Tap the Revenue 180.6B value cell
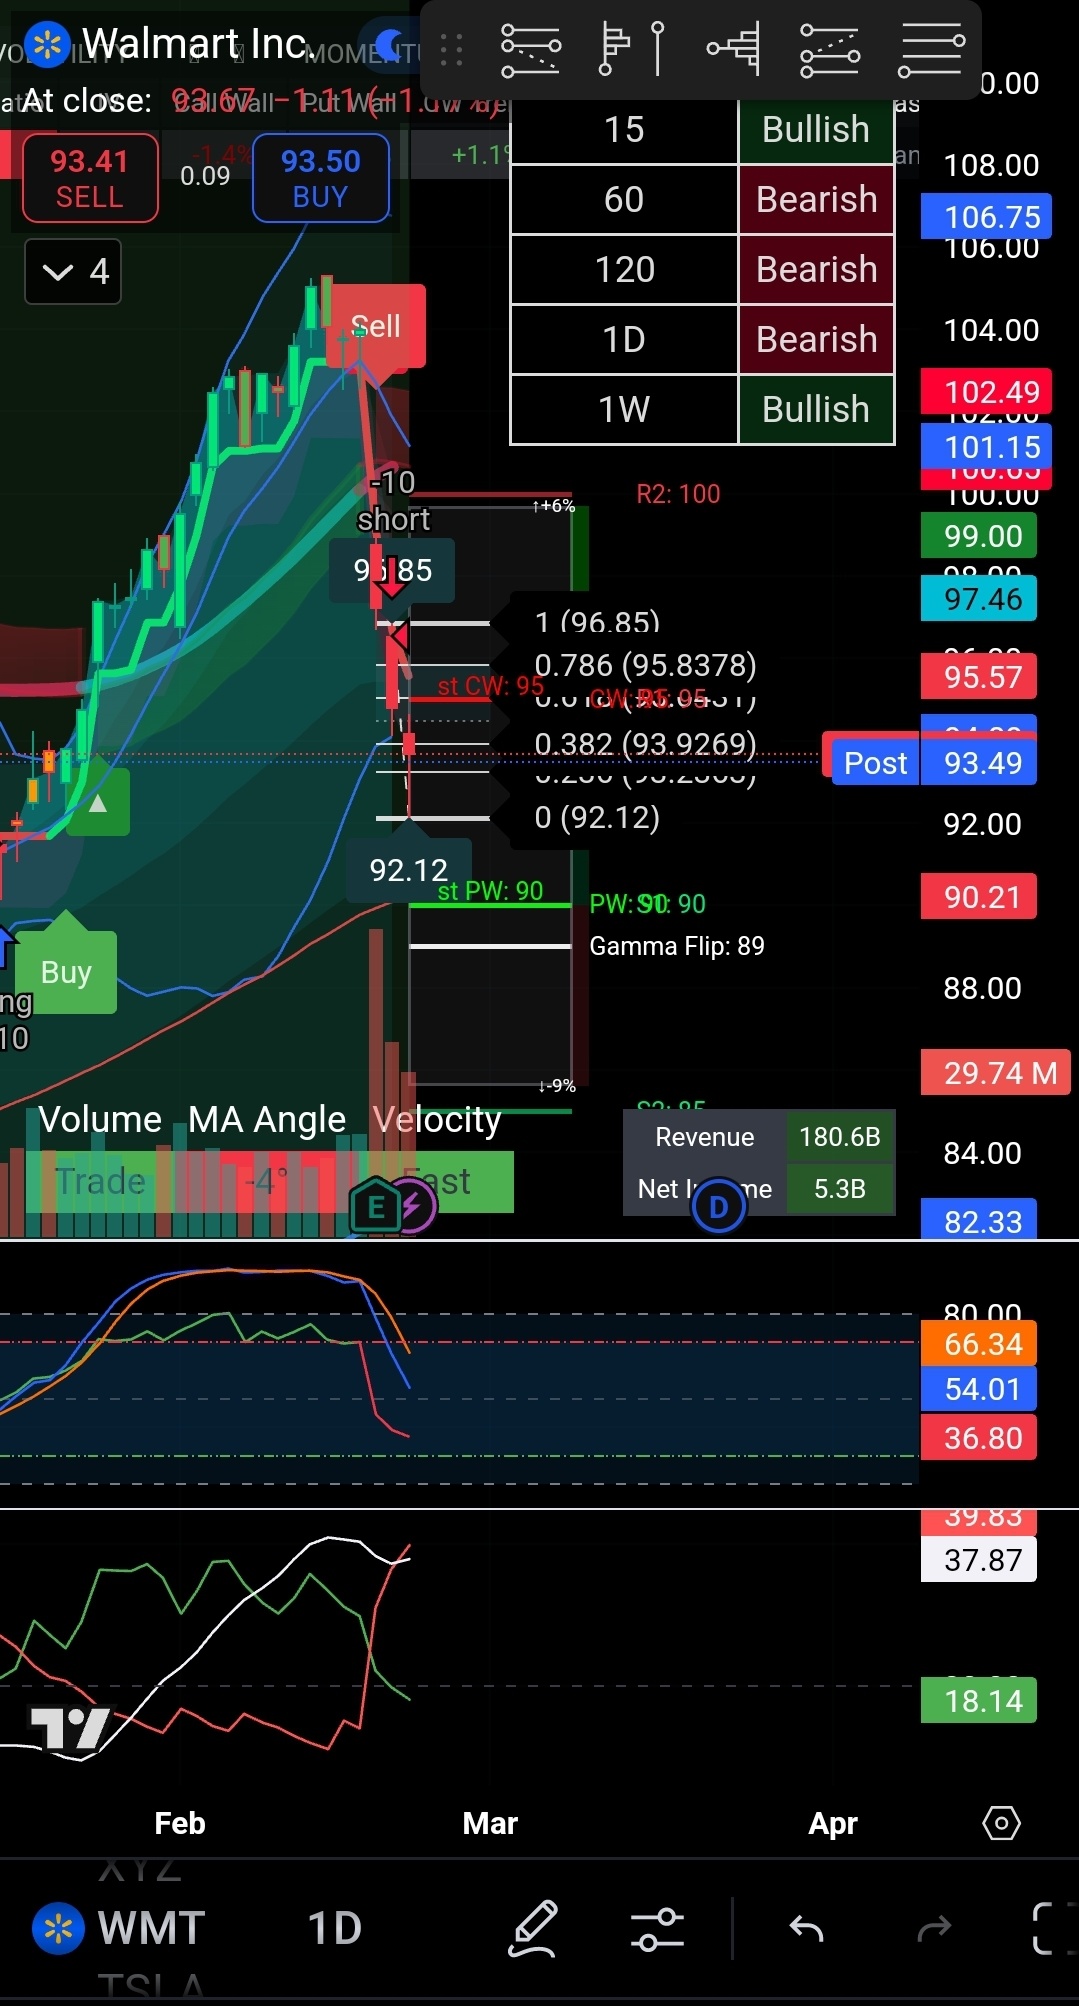Viewport: 1079px width, 2006px height. [x=840, y=1137]
